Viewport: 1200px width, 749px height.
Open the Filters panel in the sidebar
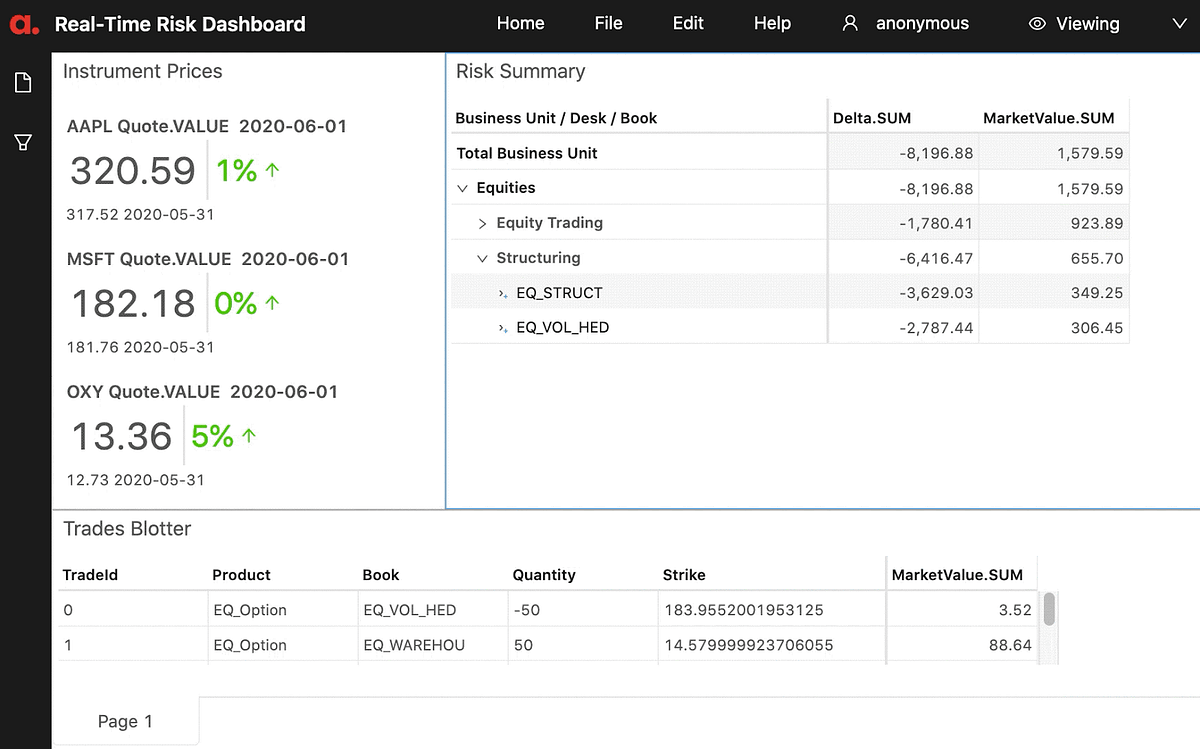click(23, 142)
